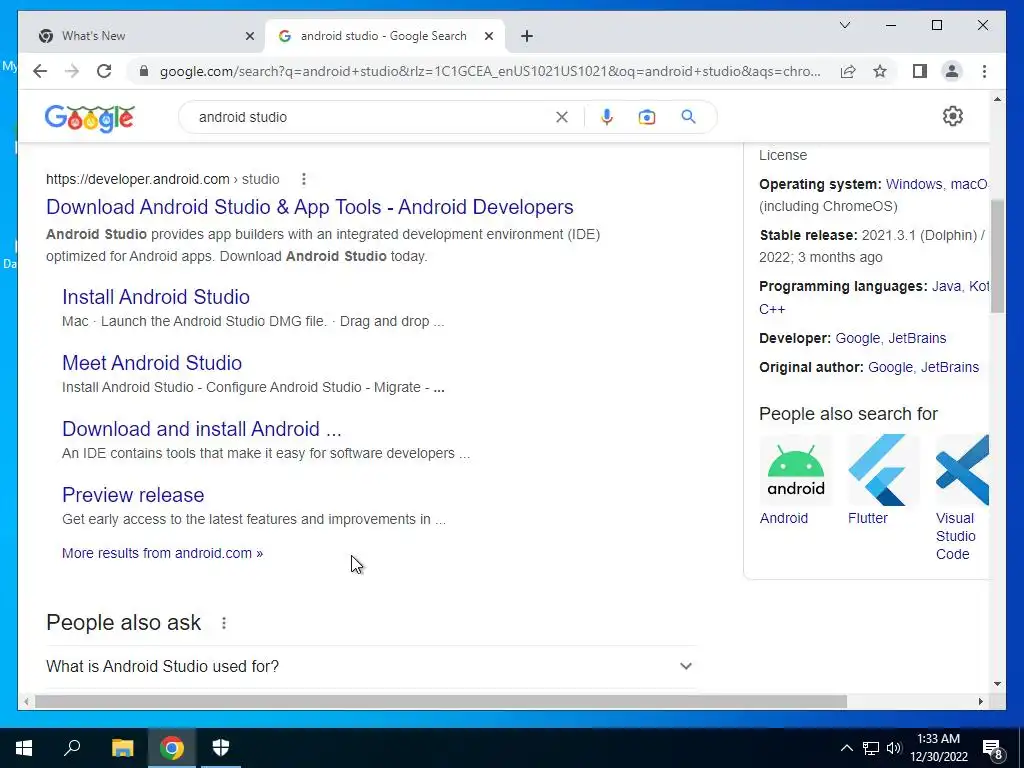Open the Windows Start menu
This screenshot has width=1024, height=768.
pos(24,748)
